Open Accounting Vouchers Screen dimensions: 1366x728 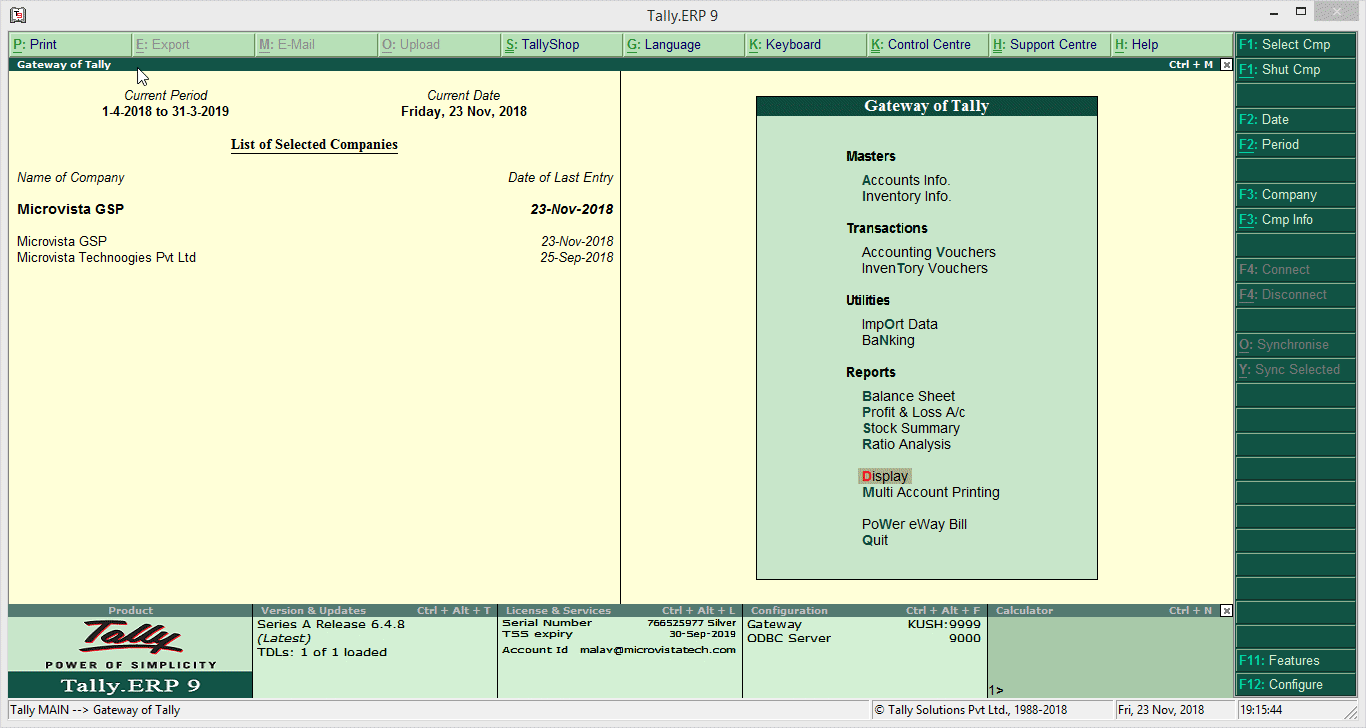[929, 252]
